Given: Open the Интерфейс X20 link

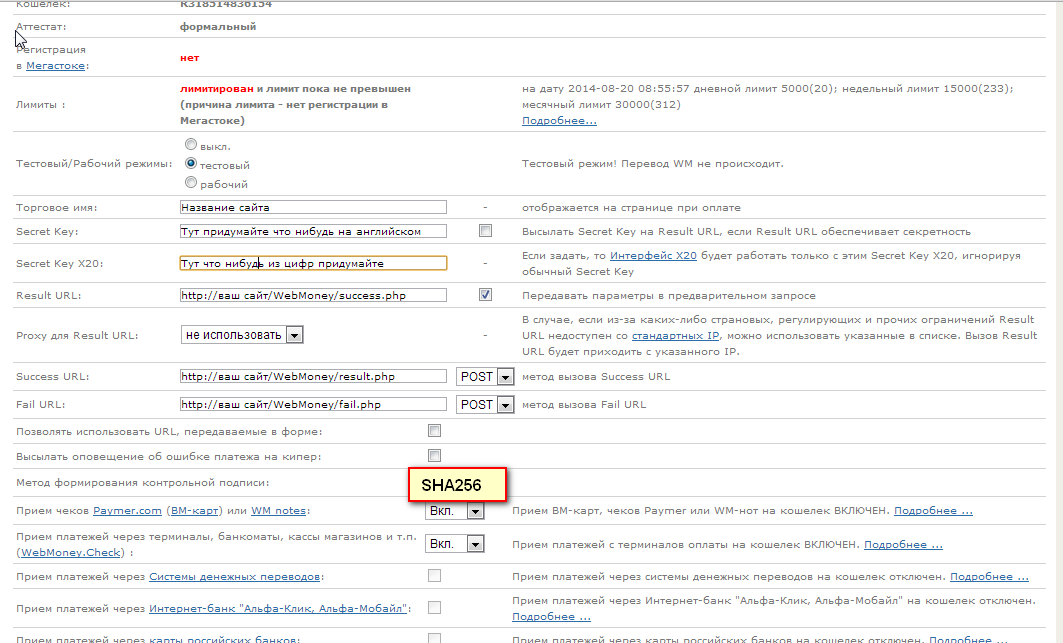Looking at the screenshot, I should pyautogui.click(x=653, y=256).
